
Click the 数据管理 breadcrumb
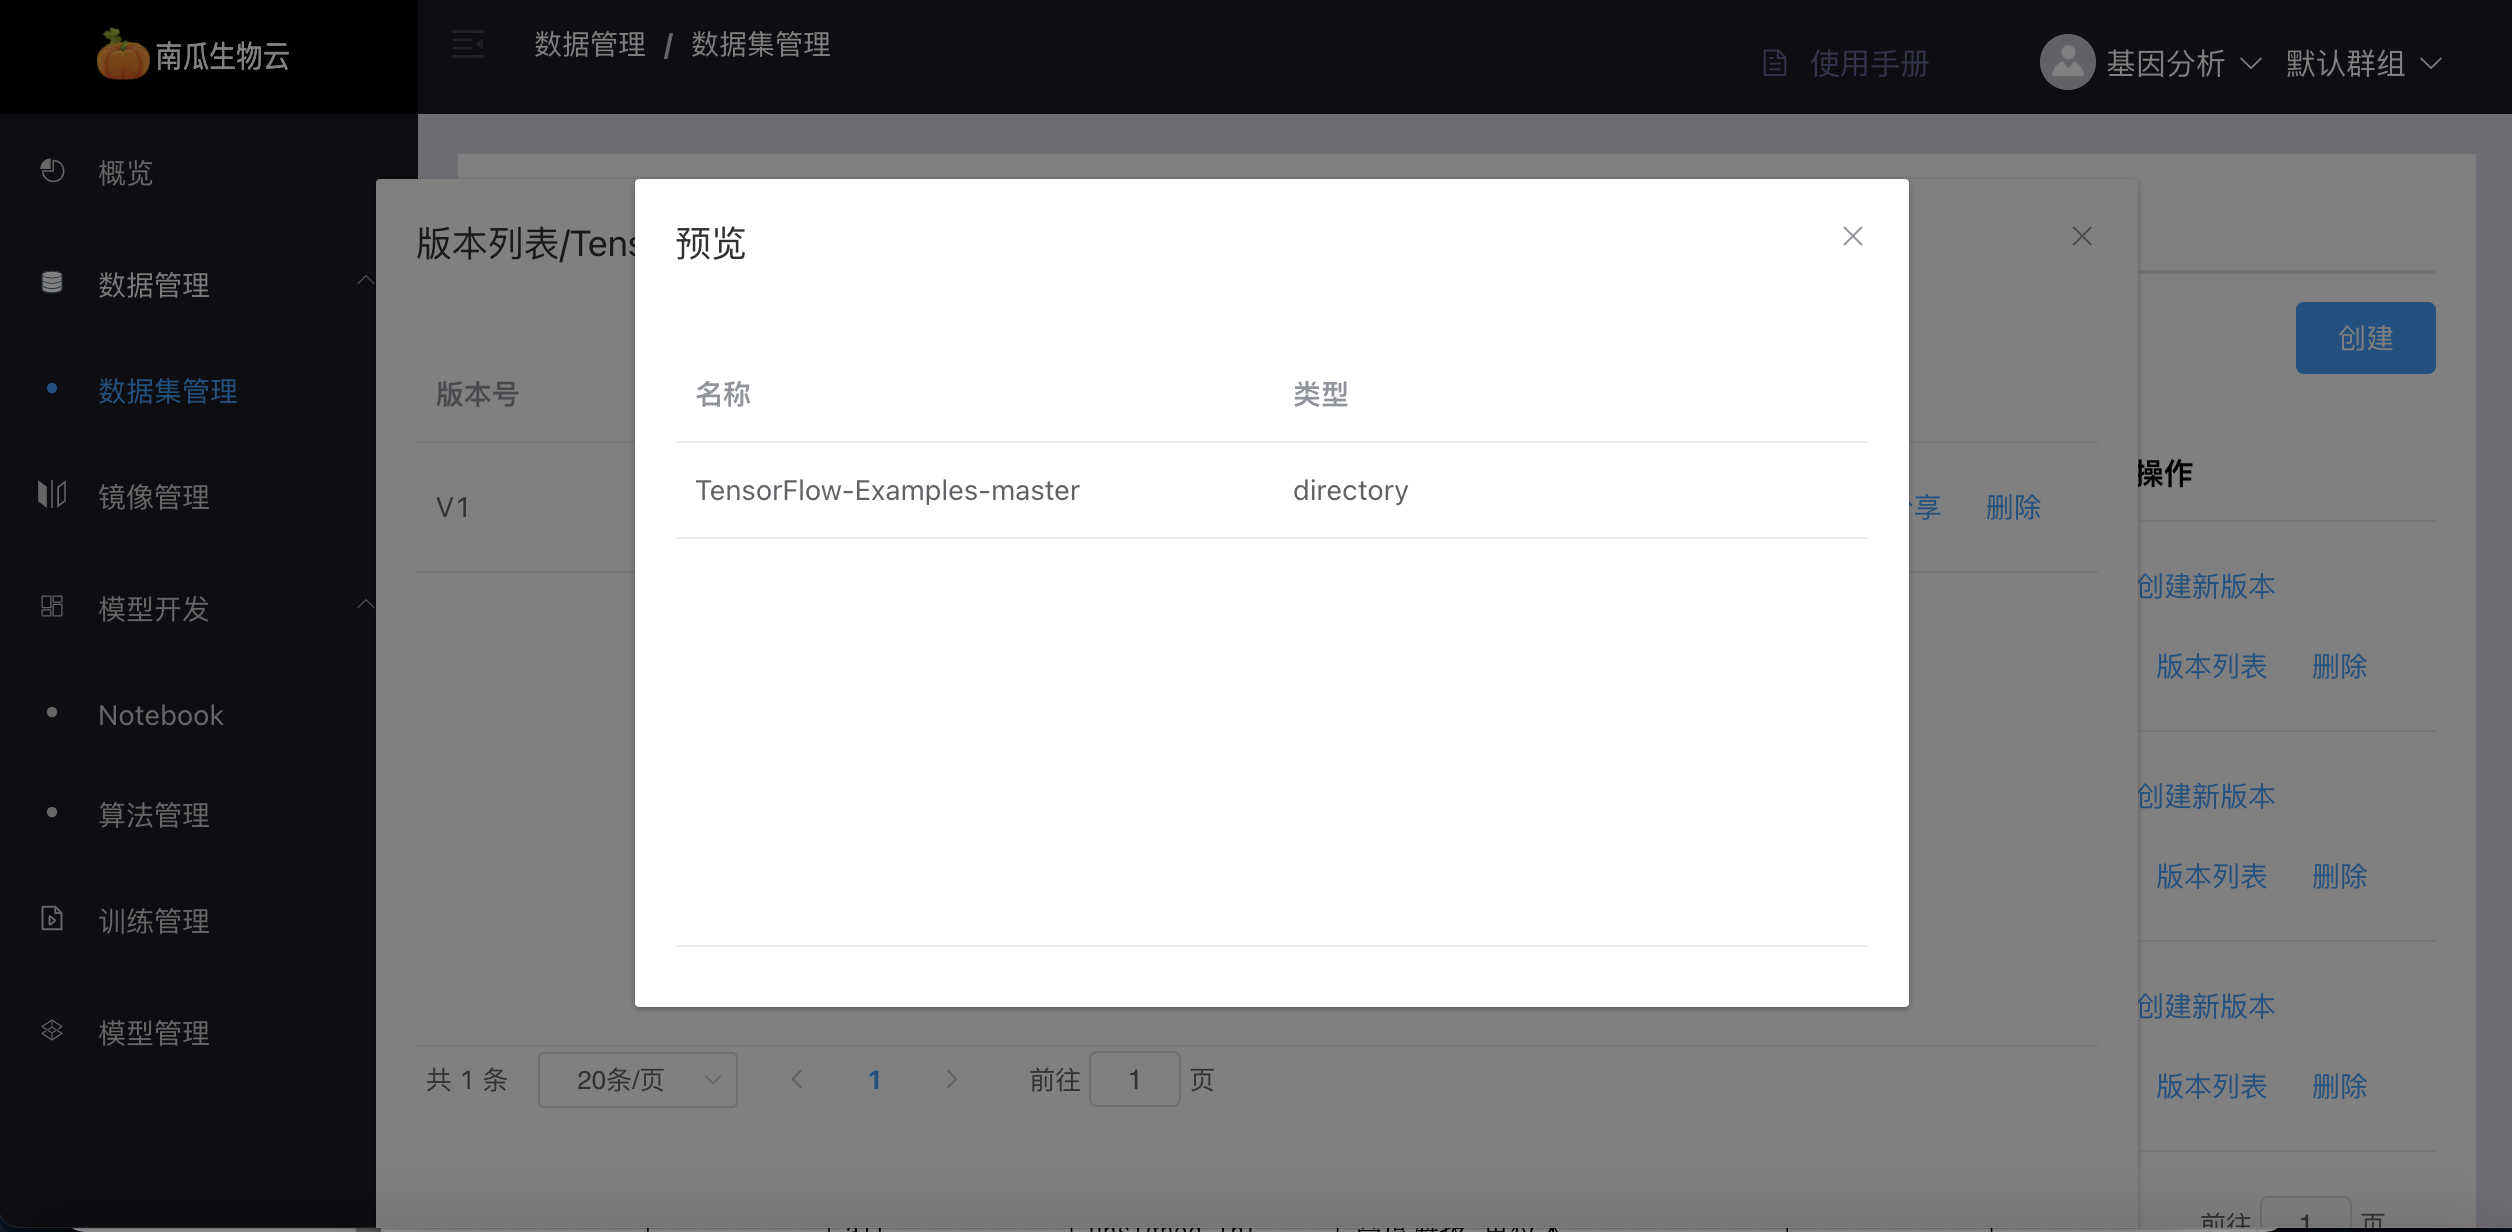pos(590,44)
